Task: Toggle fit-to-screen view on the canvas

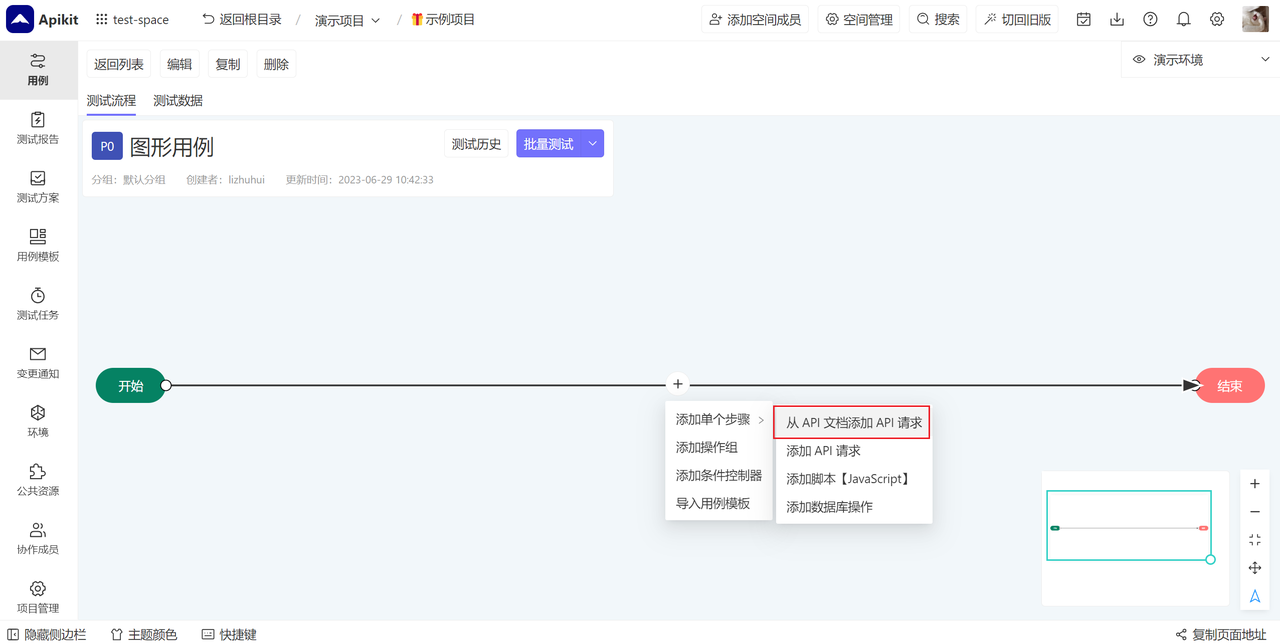Action: tap(1254, 539)
